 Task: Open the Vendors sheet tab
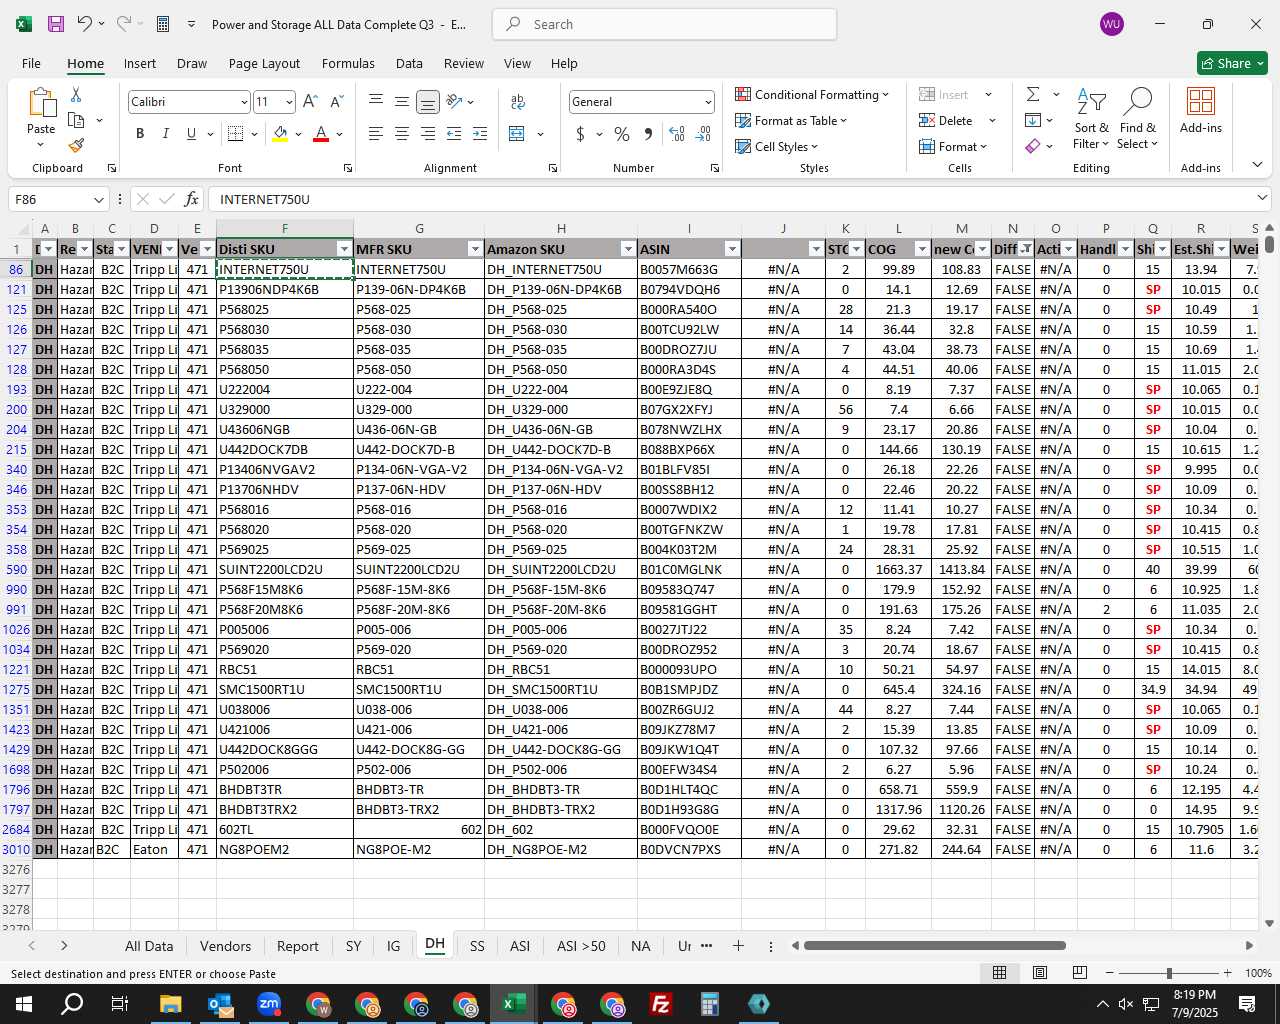[x=225, y=946]
